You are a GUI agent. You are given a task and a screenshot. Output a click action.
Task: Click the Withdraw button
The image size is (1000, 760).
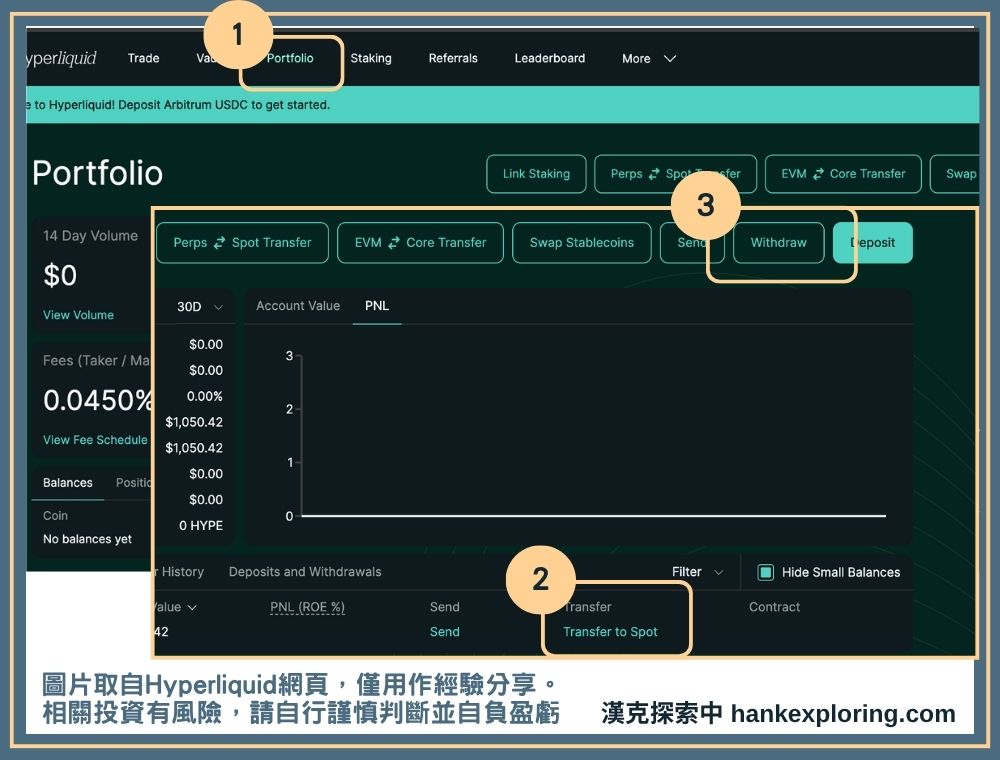click(778, 242)
